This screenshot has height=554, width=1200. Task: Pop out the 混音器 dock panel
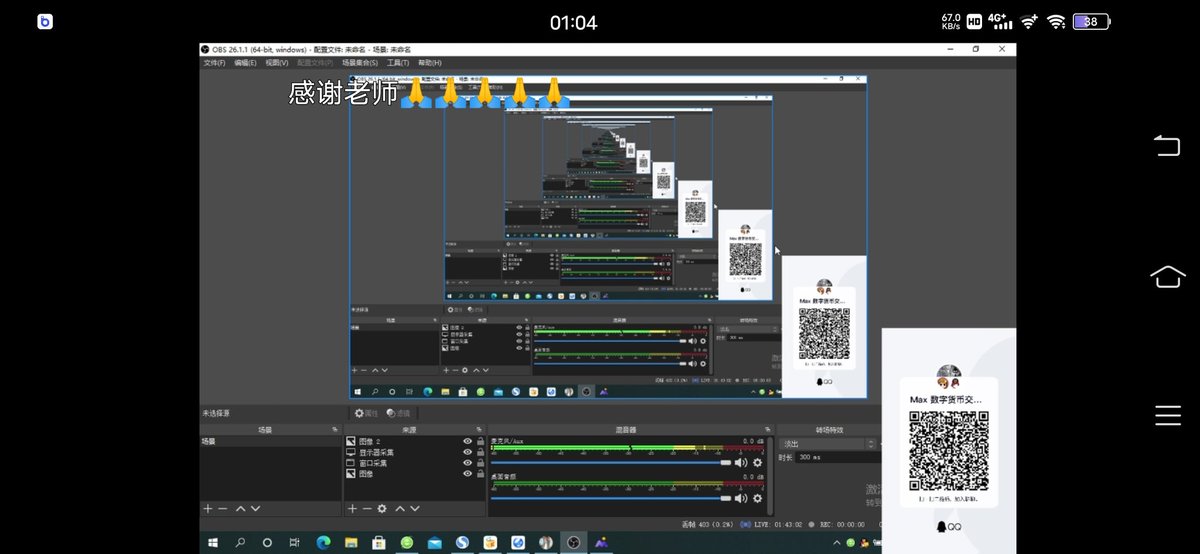tap(768, 430)
